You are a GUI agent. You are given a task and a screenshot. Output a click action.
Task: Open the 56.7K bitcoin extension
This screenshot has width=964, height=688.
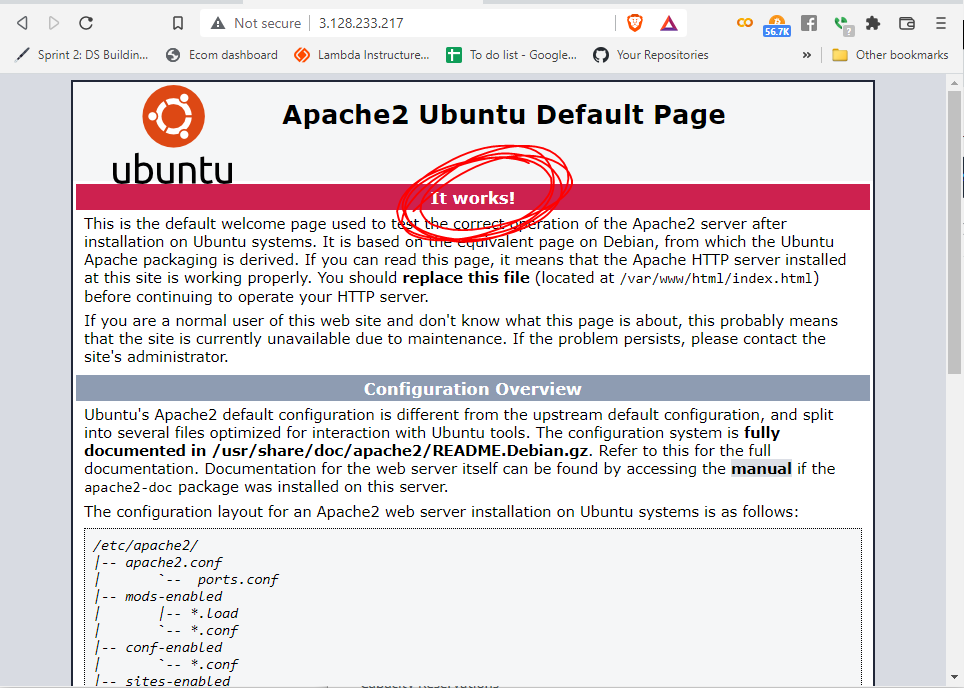coord(777,25)
